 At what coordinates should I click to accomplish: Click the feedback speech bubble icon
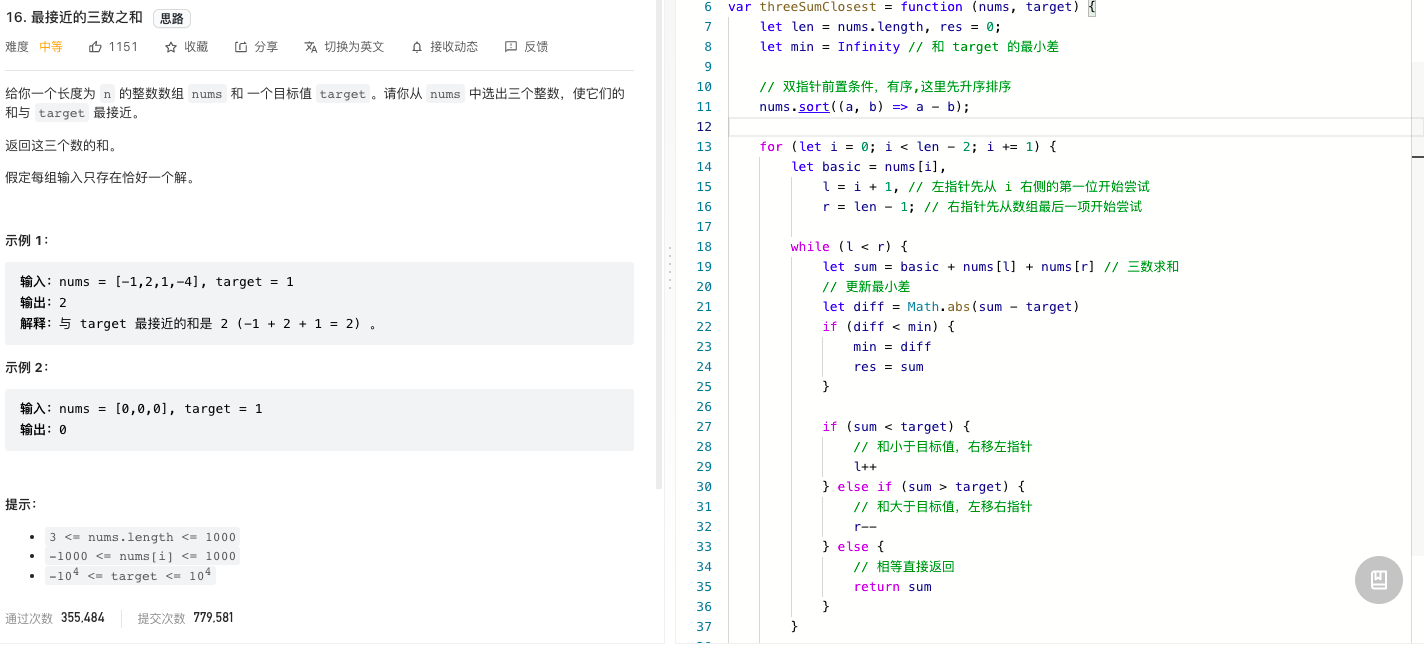coord(511,47)
